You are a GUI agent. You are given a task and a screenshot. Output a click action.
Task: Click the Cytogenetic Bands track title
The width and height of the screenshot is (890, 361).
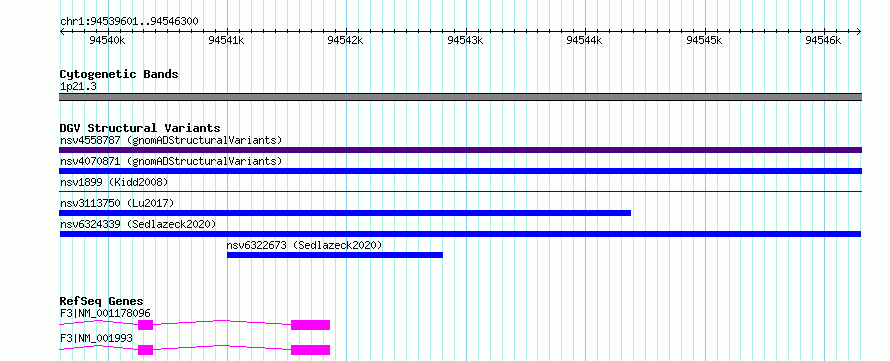[119, 74]
